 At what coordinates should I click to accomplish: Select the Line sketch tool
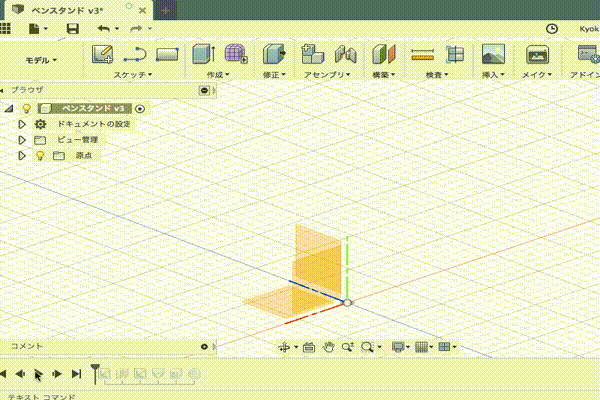(135, 54)
